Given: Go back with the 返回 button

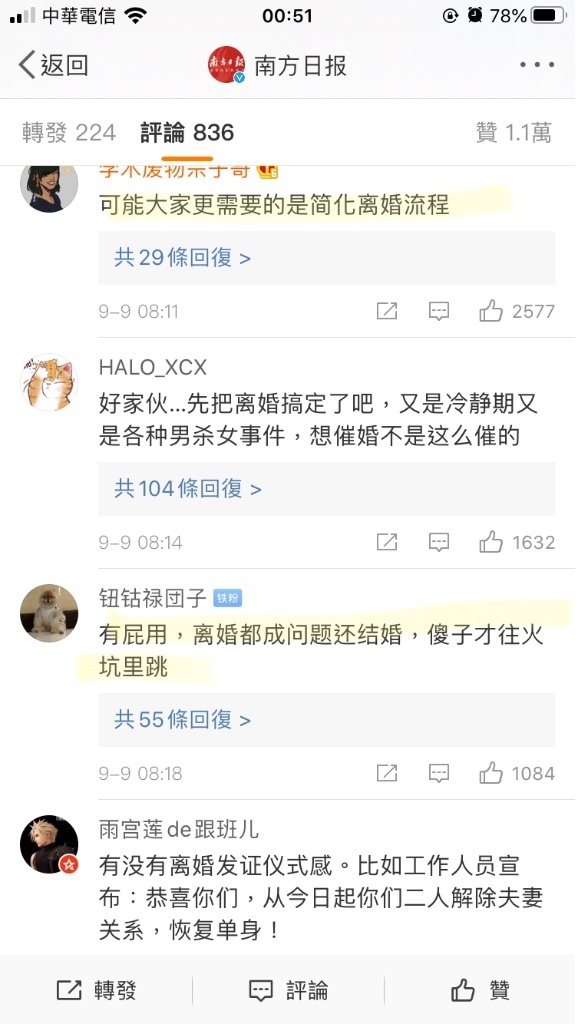Looking at the screenshot, I should [x=54, y=65].
